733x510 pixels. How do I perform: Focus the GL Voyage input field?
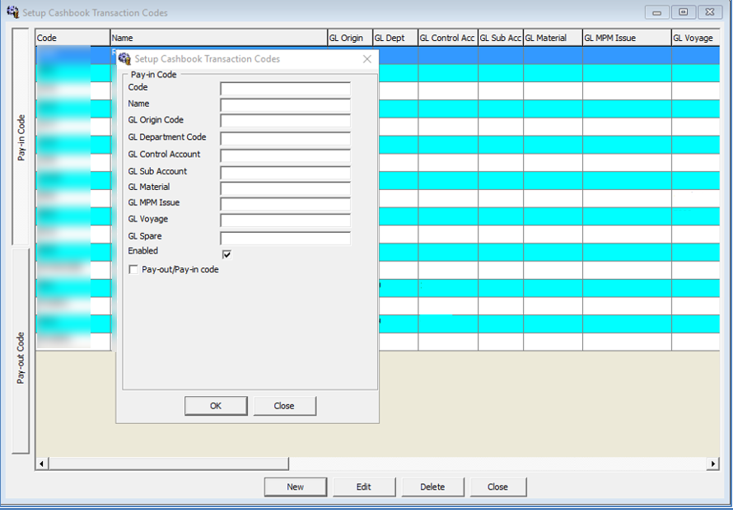pyautogui.click(x=285, y=220)
